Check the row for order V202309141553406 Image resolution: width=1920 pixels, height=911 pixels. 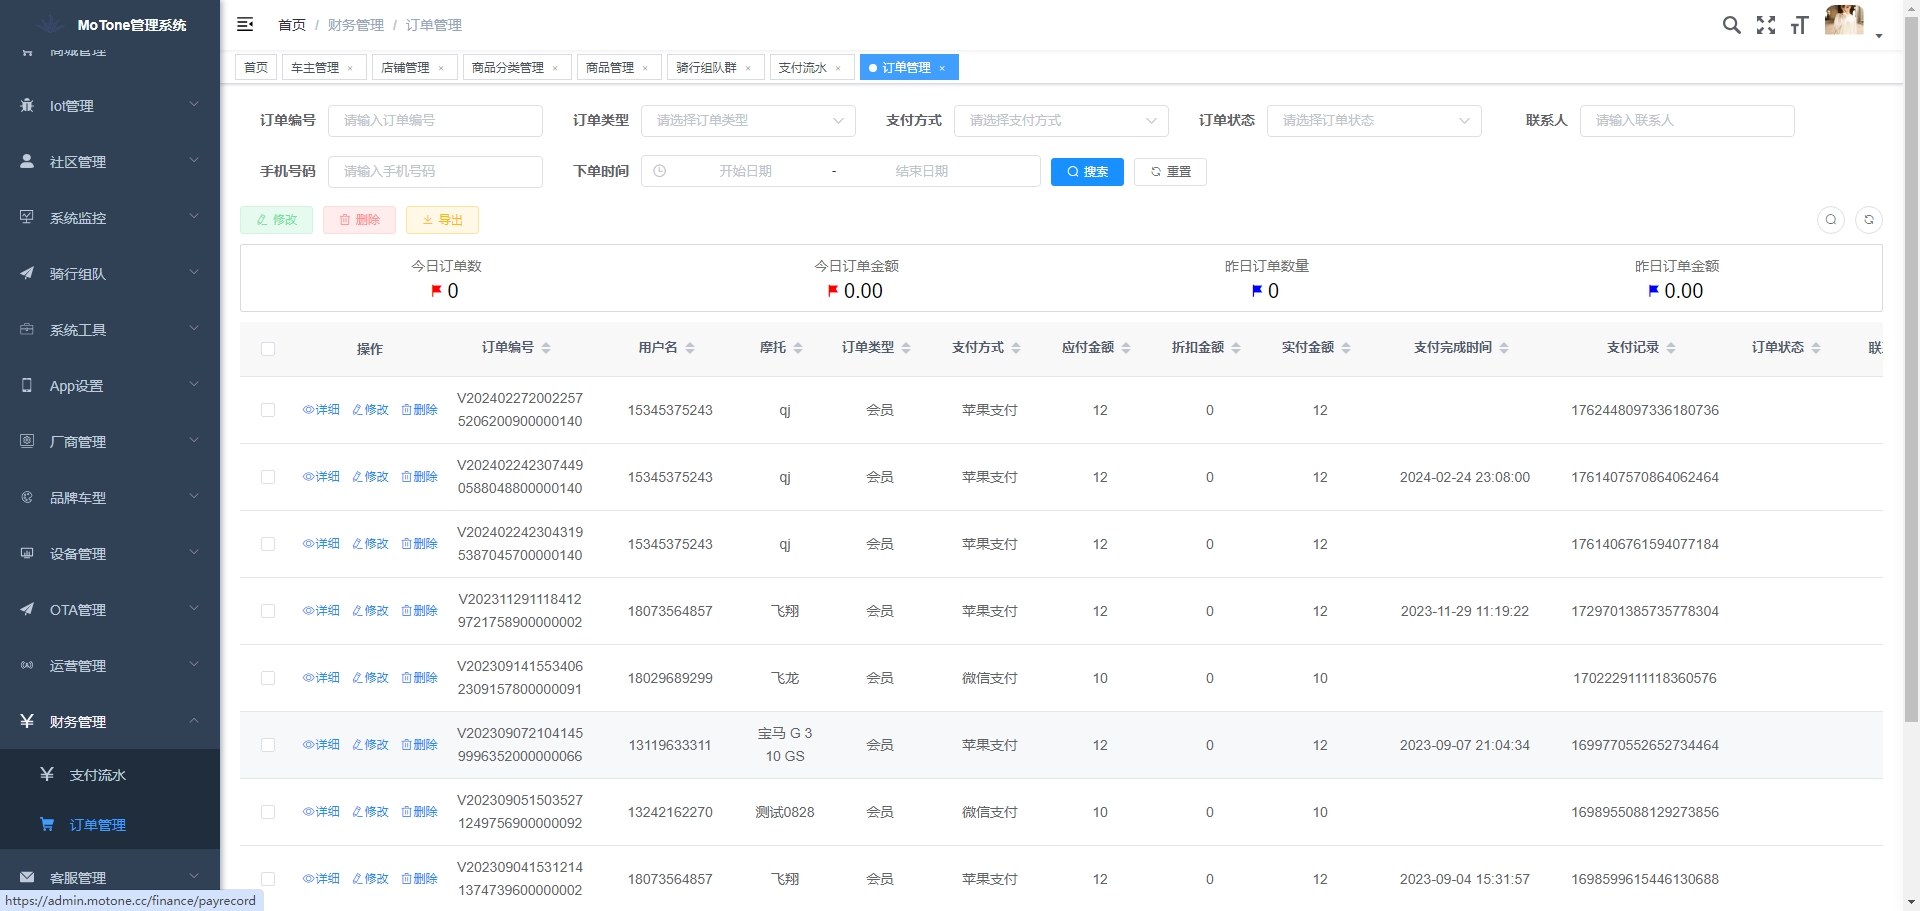click(x=268, y=678)
